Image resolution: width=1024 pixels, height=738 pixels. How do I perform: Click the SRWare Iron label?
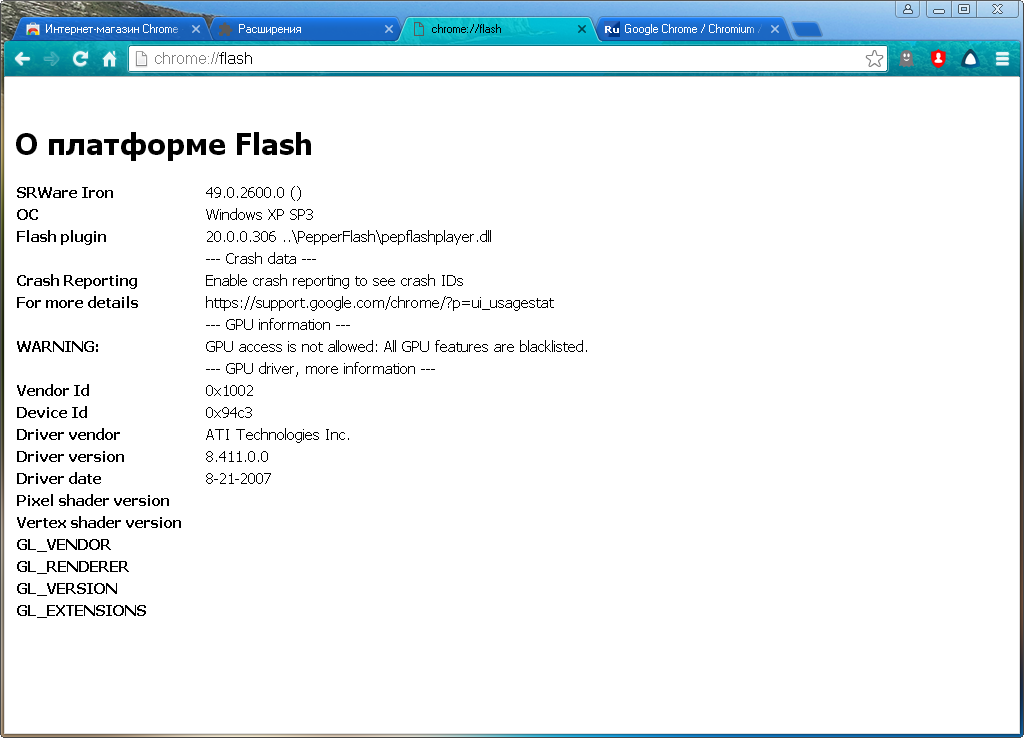(65, 193)
